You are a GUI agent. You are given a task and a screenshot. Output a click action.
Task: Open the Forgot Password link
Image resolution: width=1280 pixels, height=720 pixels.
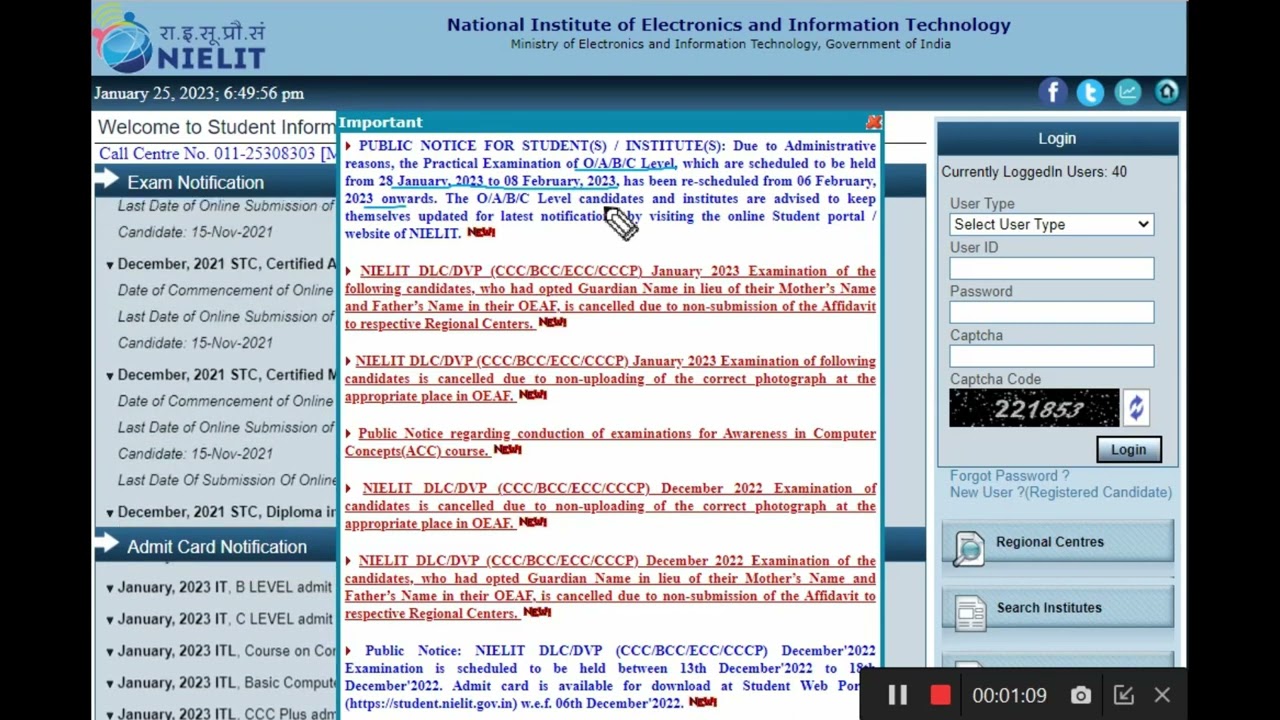1009,476
